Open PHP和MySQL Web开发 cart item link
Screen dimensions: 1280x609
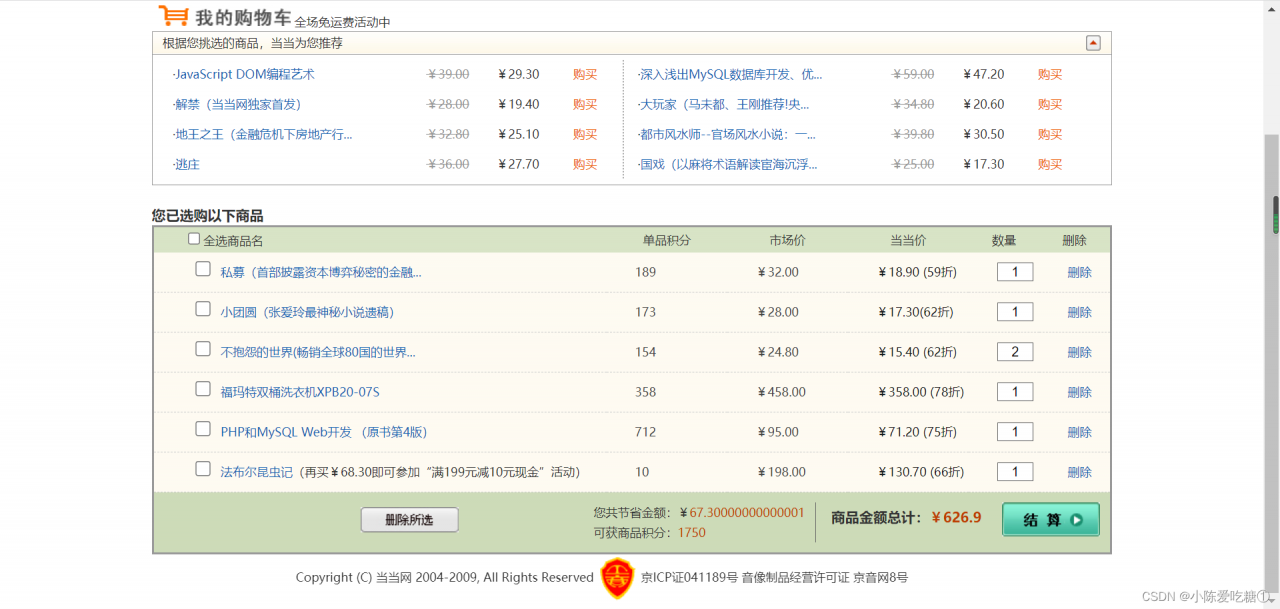pos(324,432)
